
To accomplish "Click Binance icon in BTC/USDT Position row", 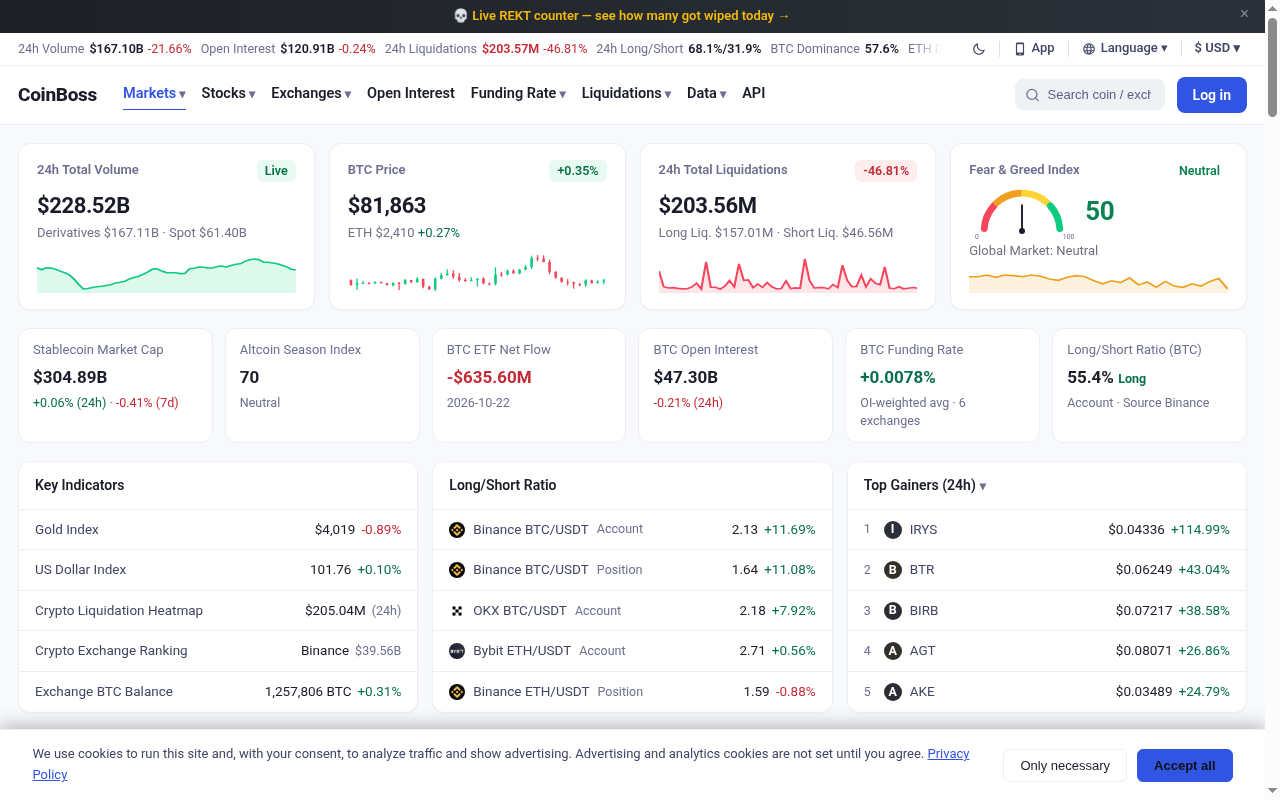I will 457,570.
